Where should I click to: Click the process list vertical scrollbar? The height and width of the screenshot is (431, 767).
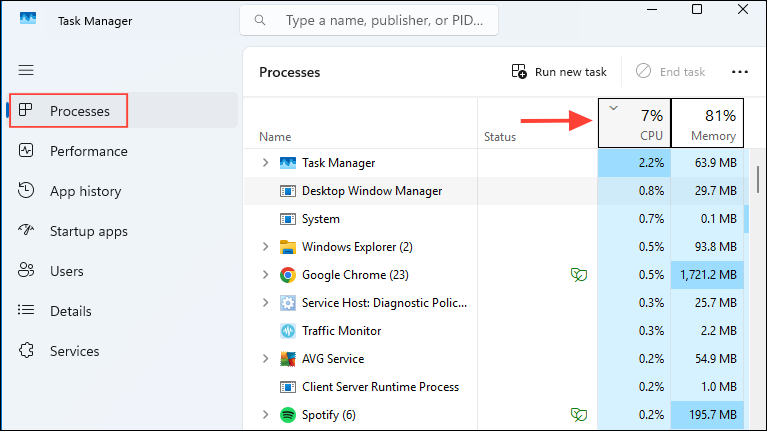[758, 179]
